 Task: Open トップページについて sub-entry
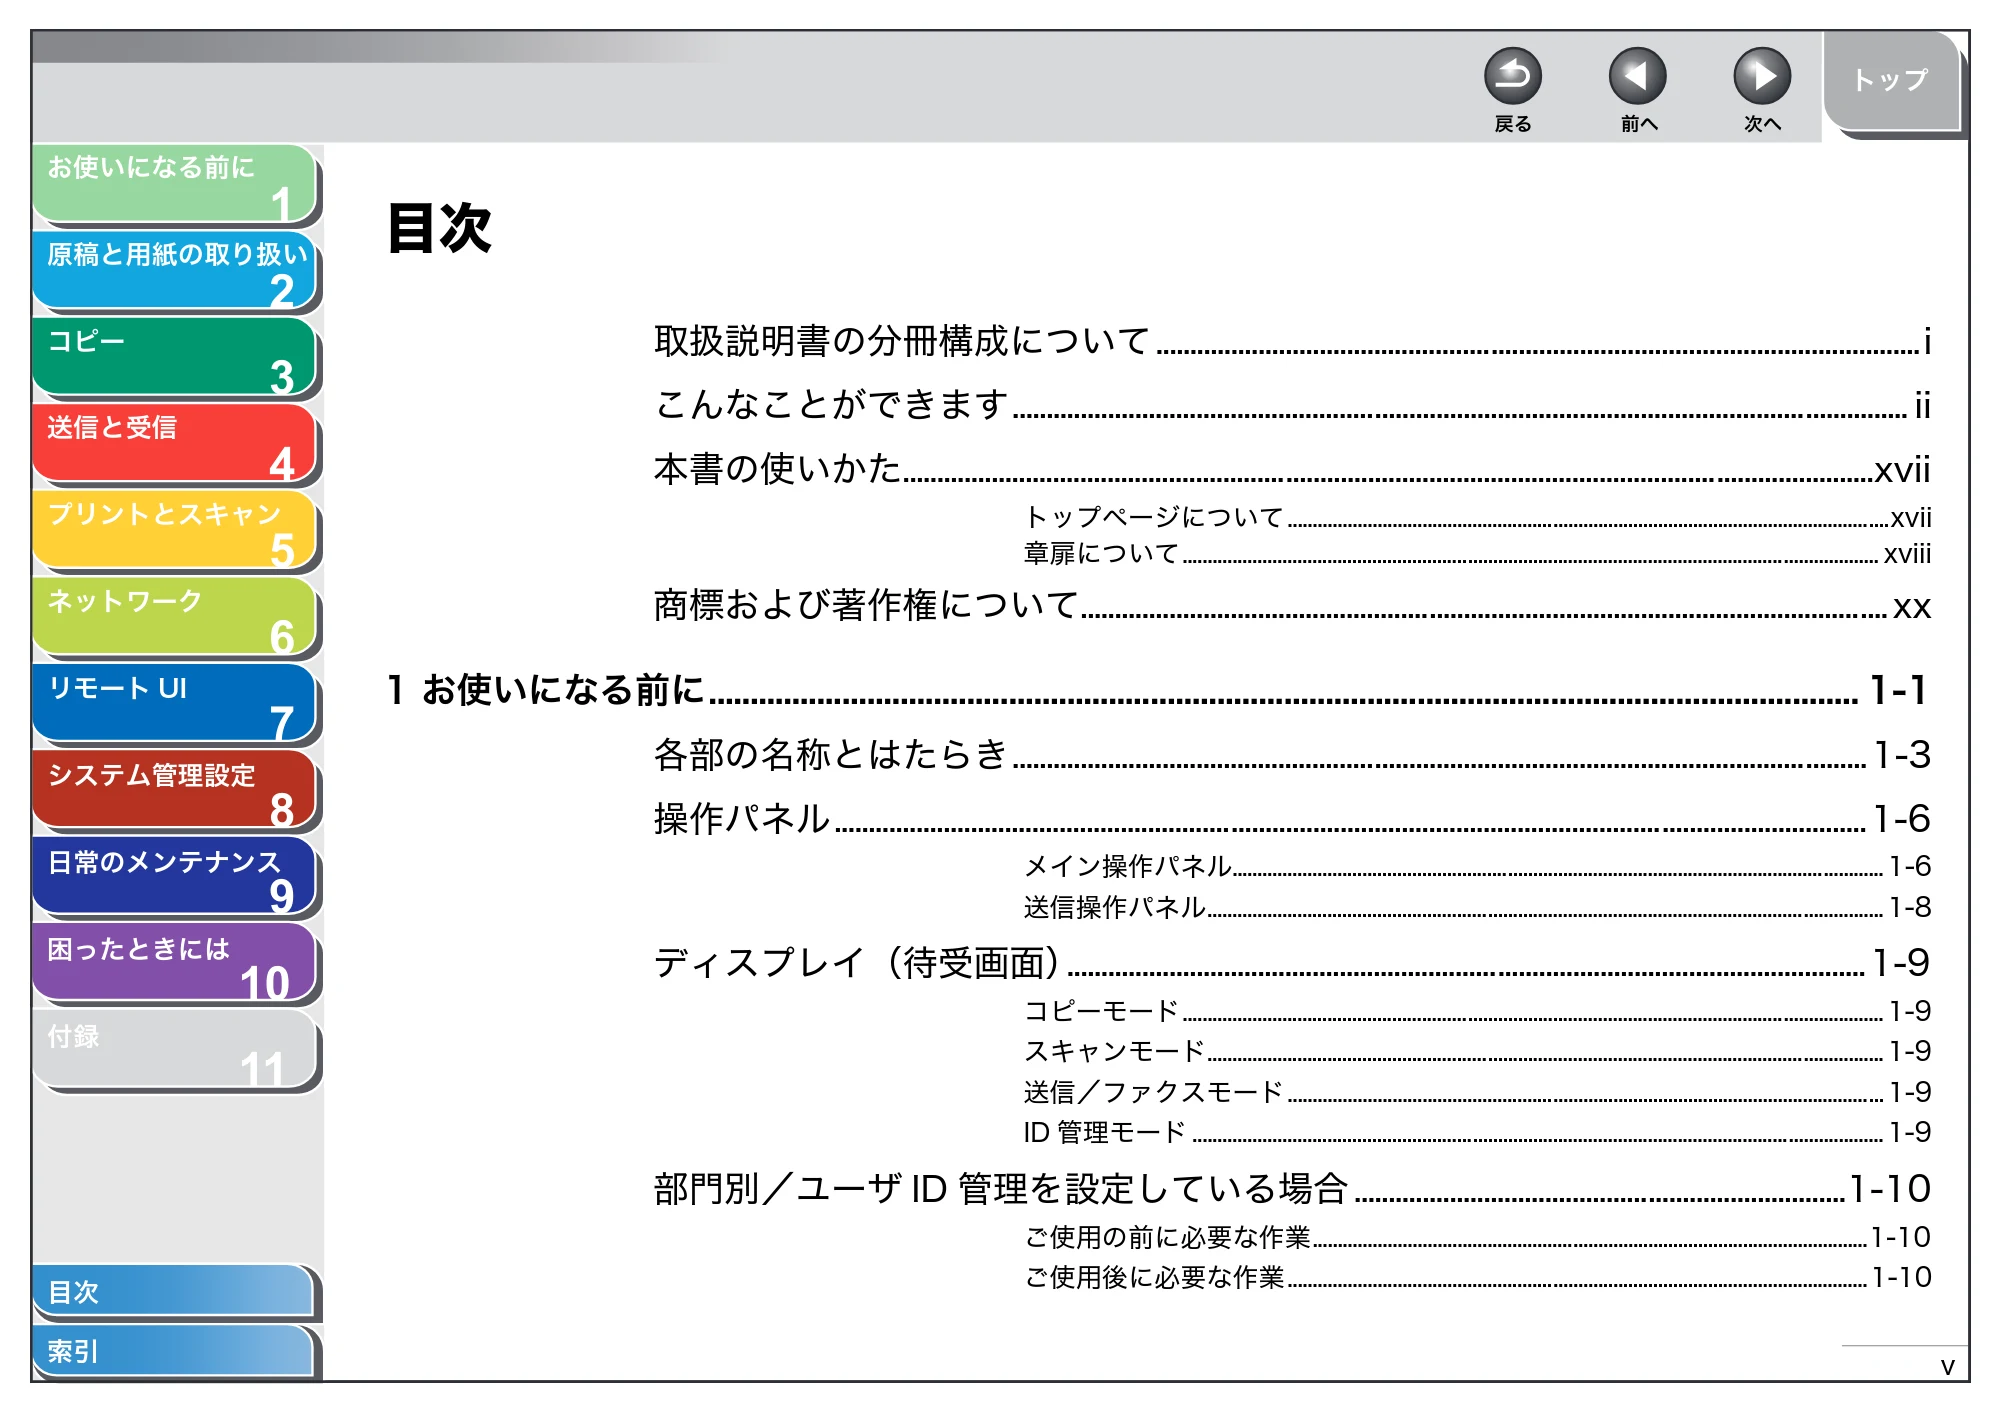1477,517
